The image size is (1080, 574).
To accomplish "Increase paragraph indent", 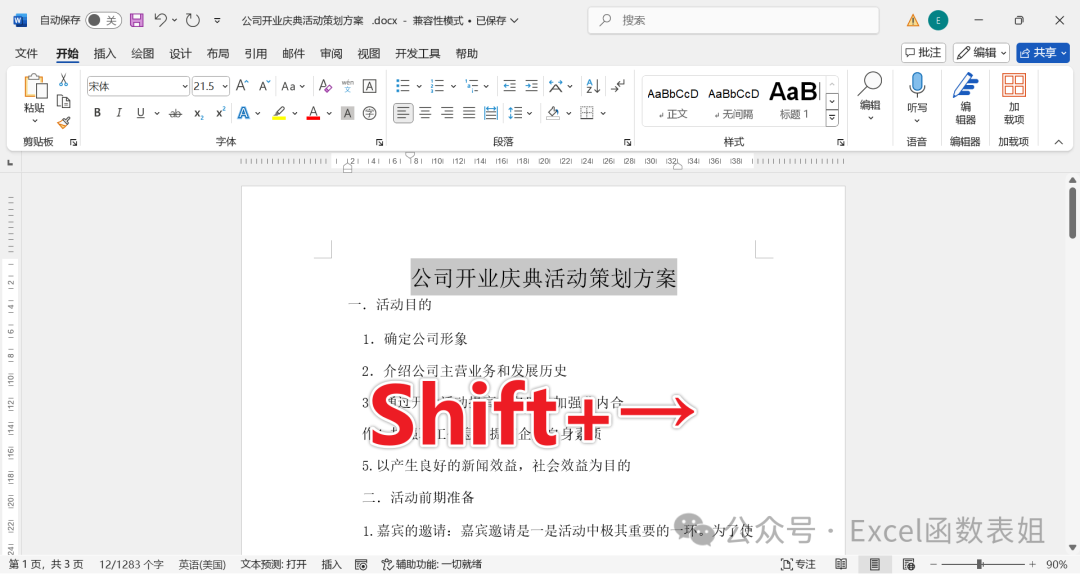I will point(532,85).
